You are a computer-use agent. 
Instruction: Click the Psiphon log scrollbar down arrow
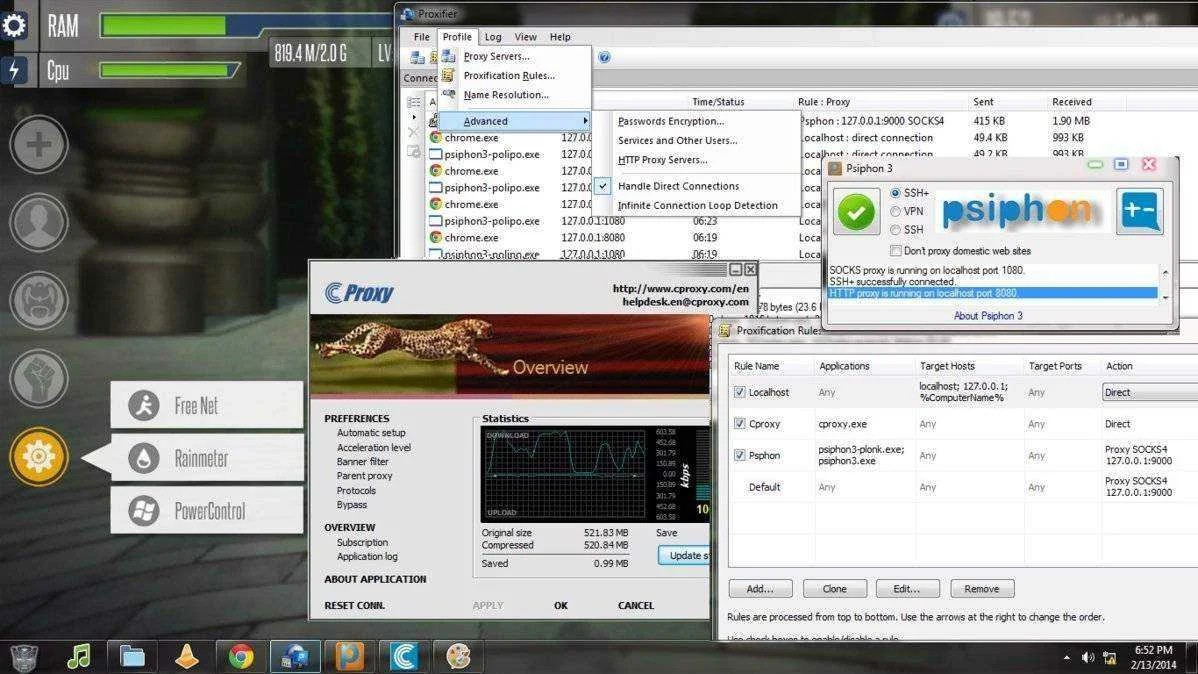click(x=1165, y=298)
